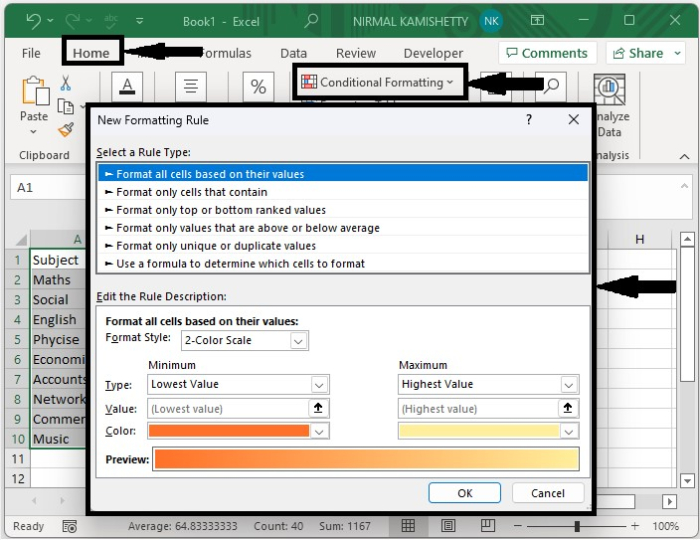Click the zoom slider handle

pyautogui.click(x=577, y=526)
